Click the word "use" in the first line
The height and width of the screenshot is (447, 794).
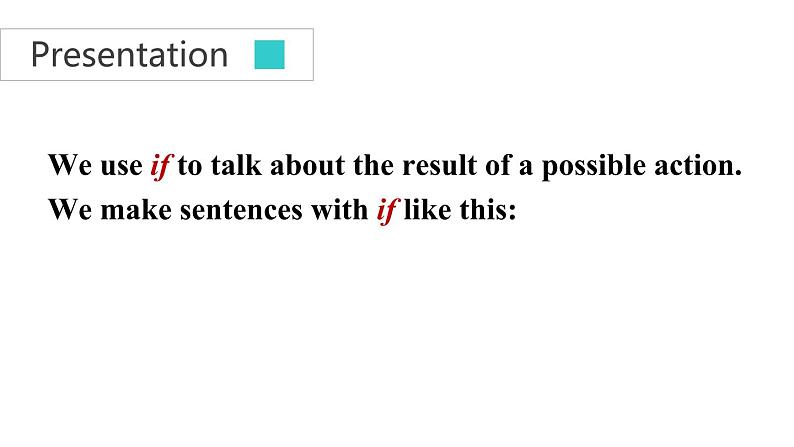124,166
